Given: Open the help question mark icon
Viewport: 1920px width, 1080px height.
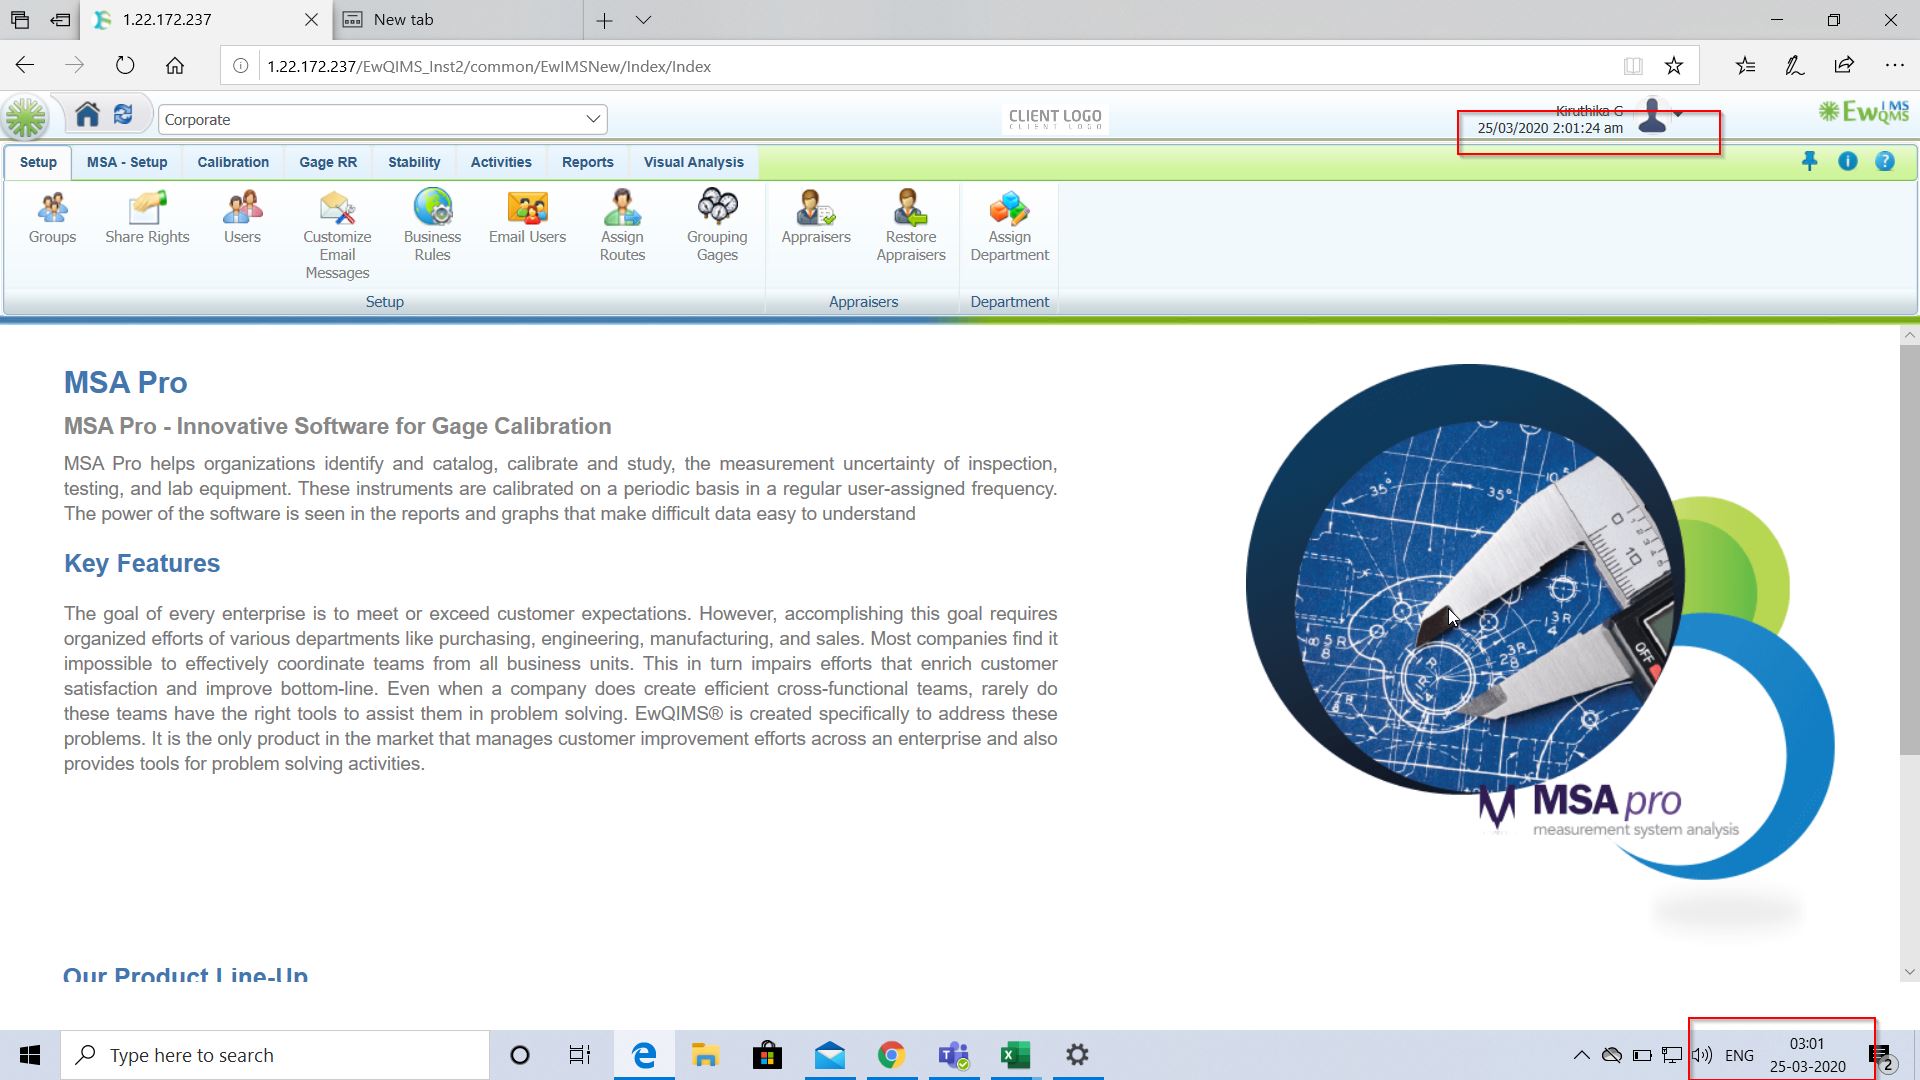Looking at the screenshot, I should tap(1885, 161).
